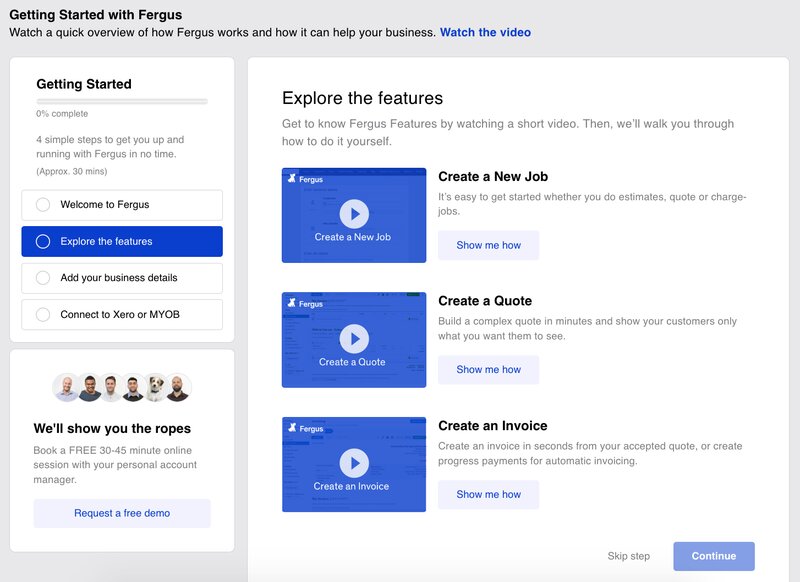Click the Create a New Job heading
The width and height of the screenshot is (800, 582).
(x=493, y=176)
